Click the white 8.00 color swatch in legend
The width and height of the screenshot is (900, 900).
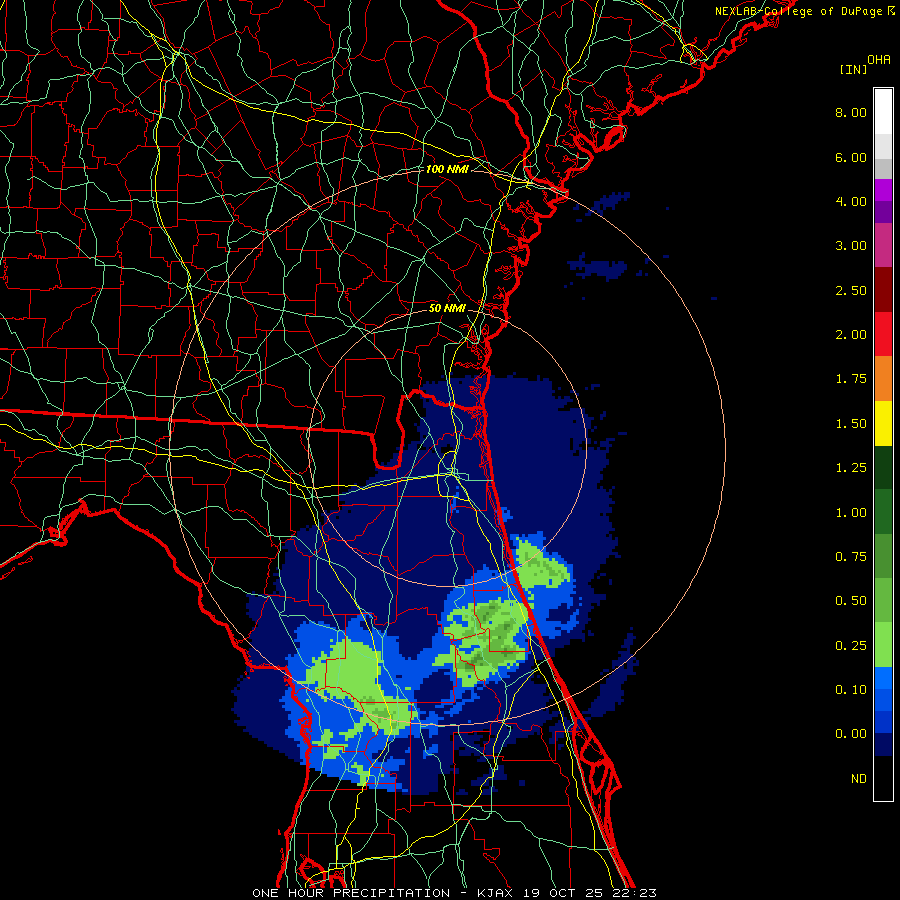tap(883, 112)
